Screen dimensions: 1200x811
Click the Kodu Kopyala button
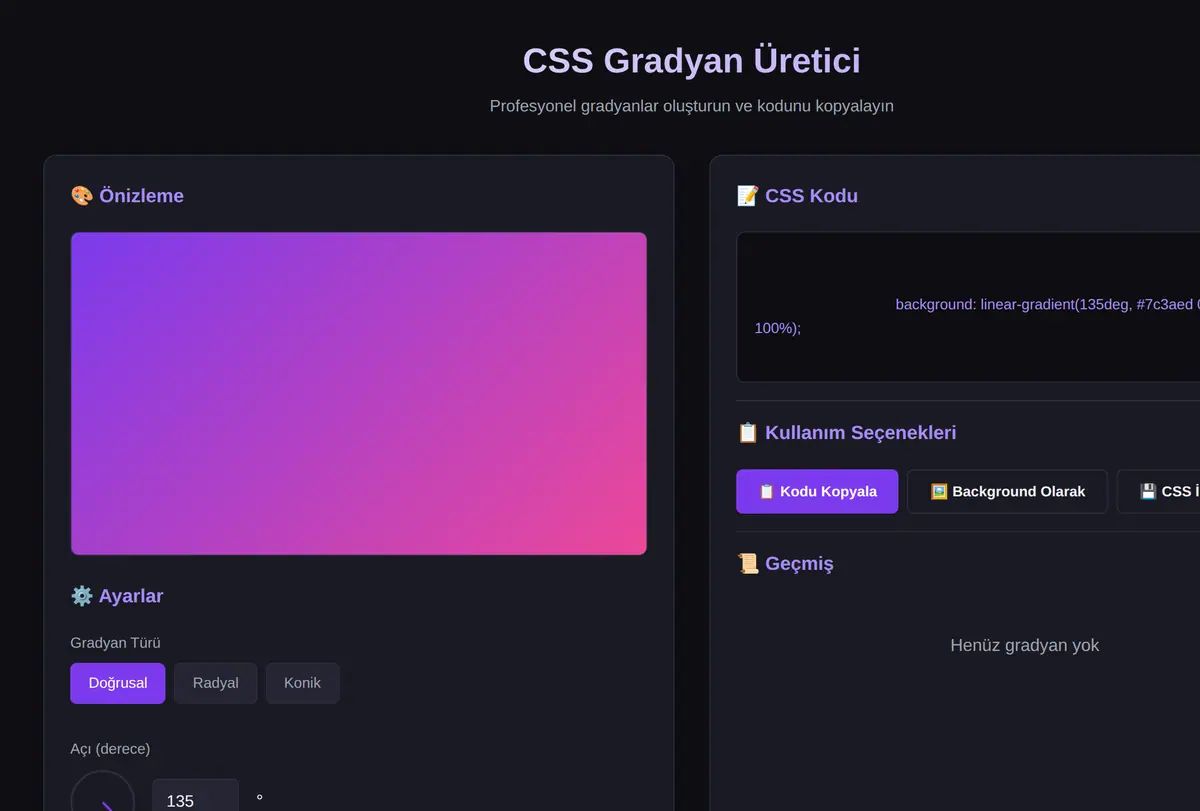pos(817,491)
